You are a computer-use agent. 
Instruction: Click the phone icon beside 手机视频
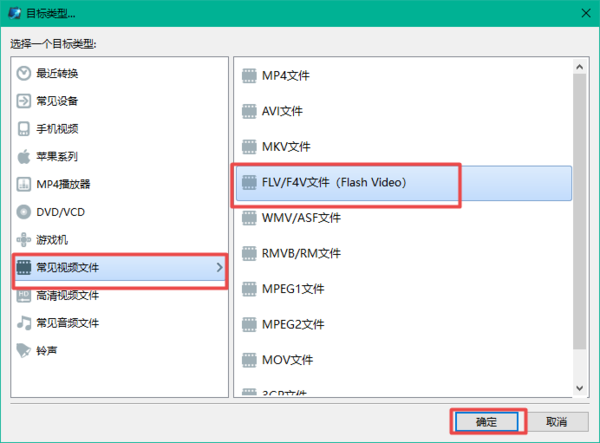(x=24, y=129)
